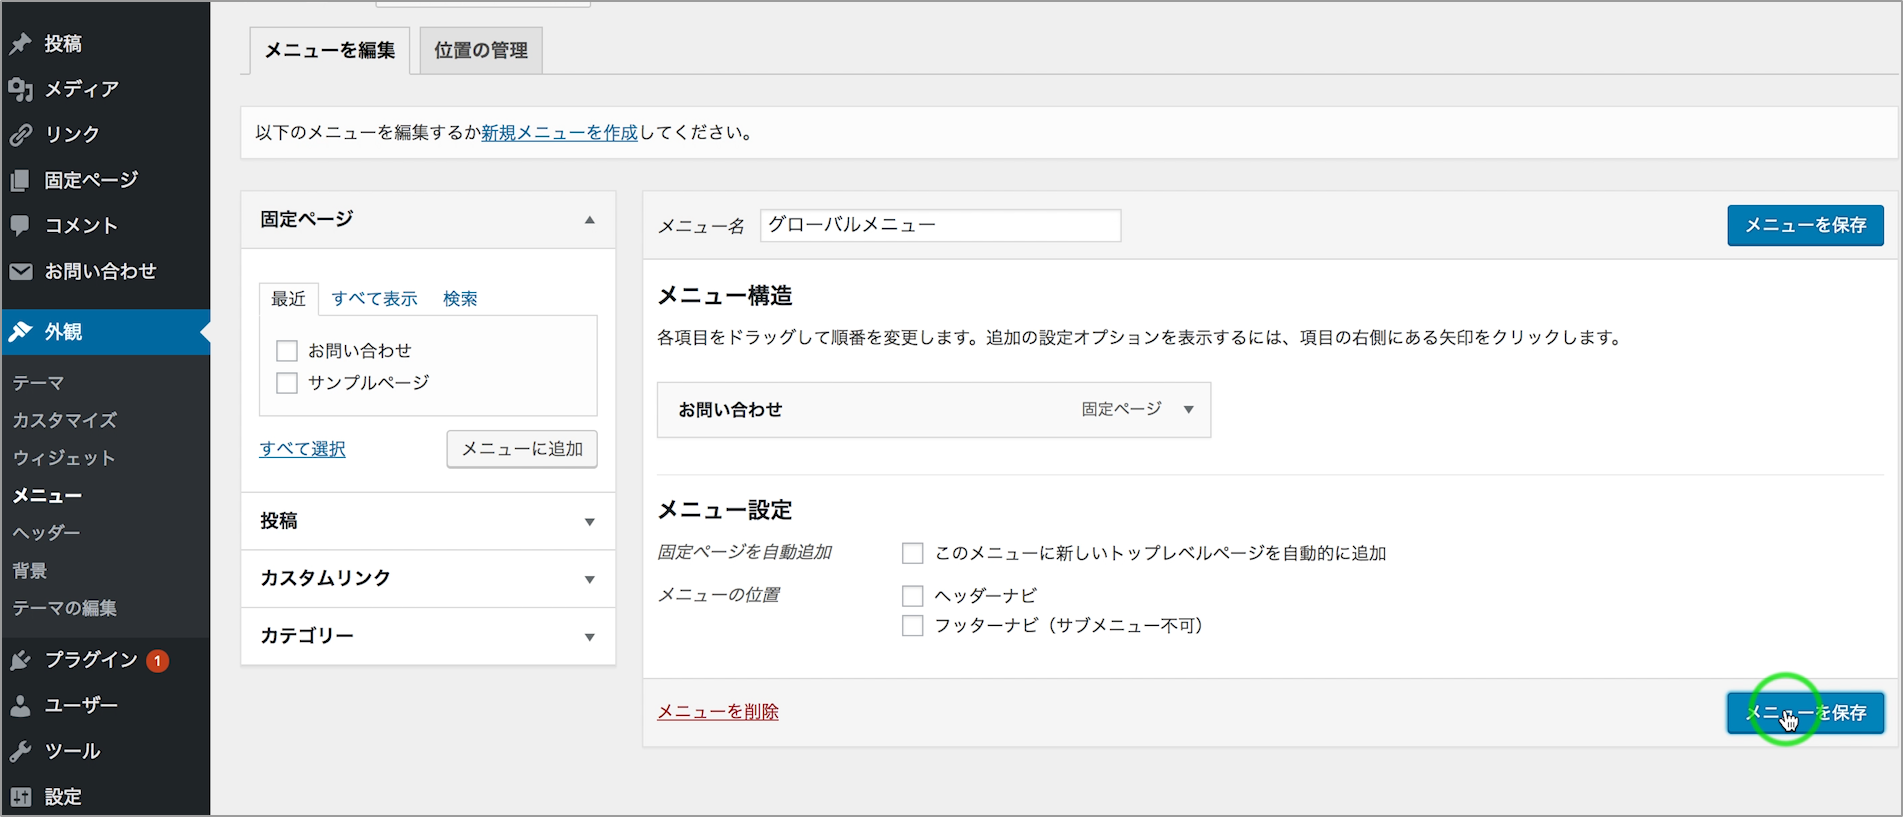The image size is (1903, 817).
Task: Open the ヘッダー submenu item
Action: click(46, 533)
